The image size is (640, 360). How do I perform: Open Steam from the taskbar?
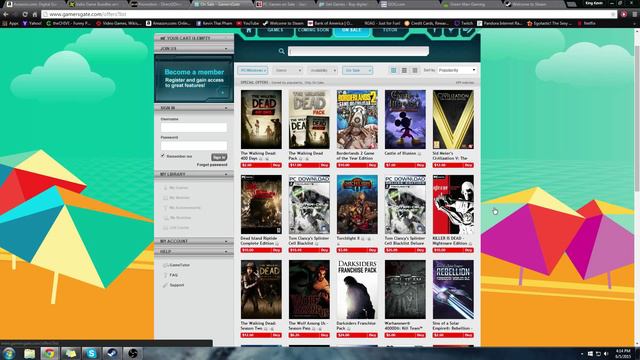pyautogui.click(x=112, y=353)
